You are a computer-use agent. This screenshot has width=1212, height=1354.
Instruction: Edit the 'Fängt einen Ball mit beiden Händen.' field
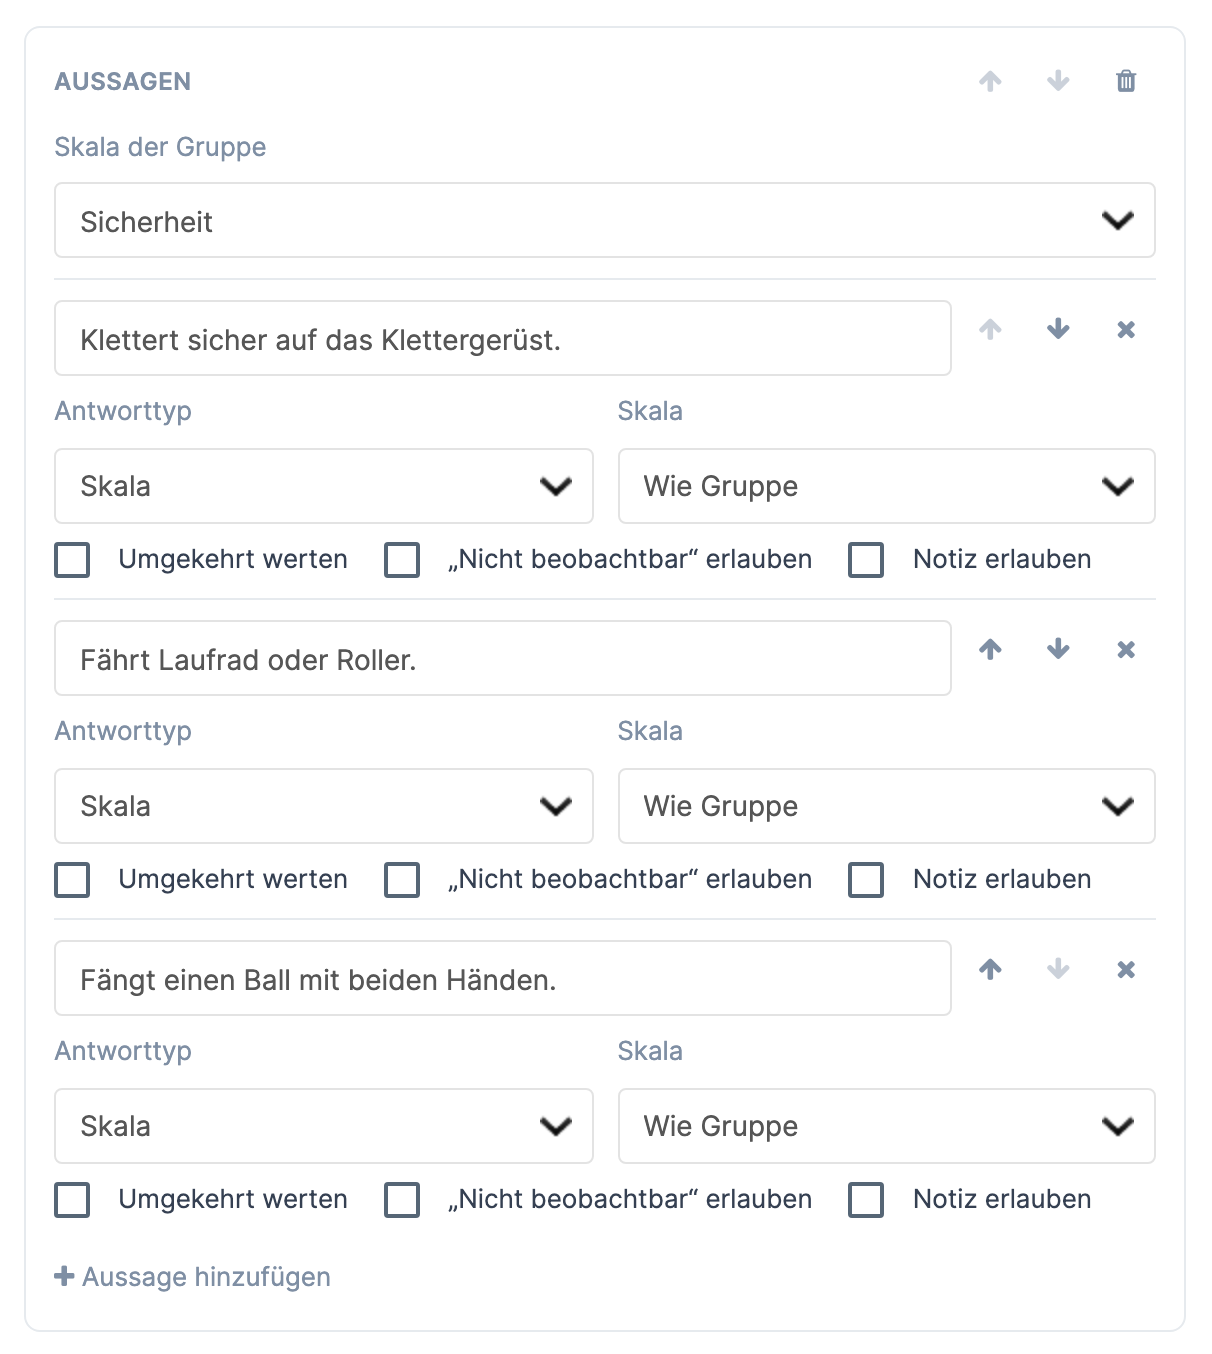click(503, 978)
